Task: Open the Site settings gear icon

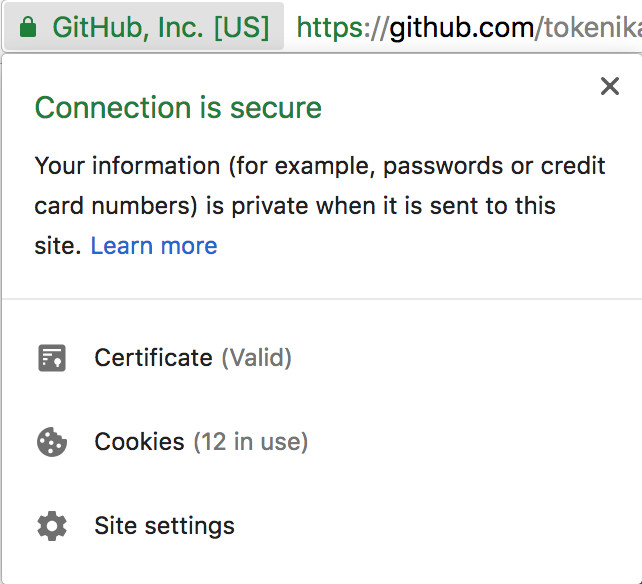Action: point(52,526)
